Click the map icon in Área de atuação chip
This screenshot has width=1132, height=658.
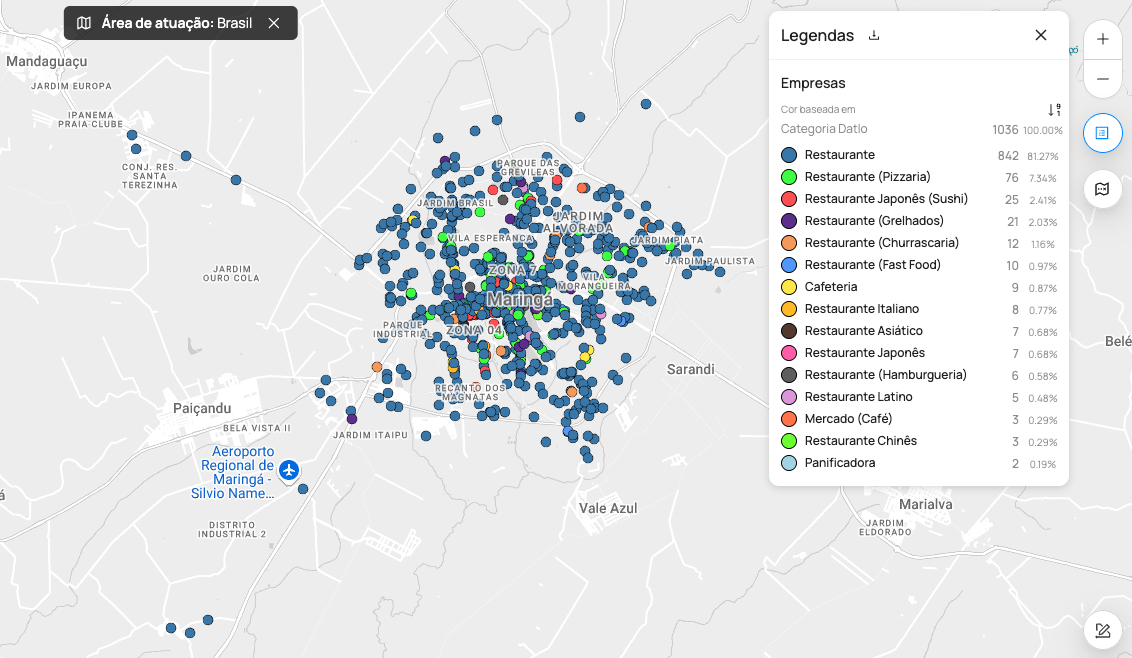84,23
